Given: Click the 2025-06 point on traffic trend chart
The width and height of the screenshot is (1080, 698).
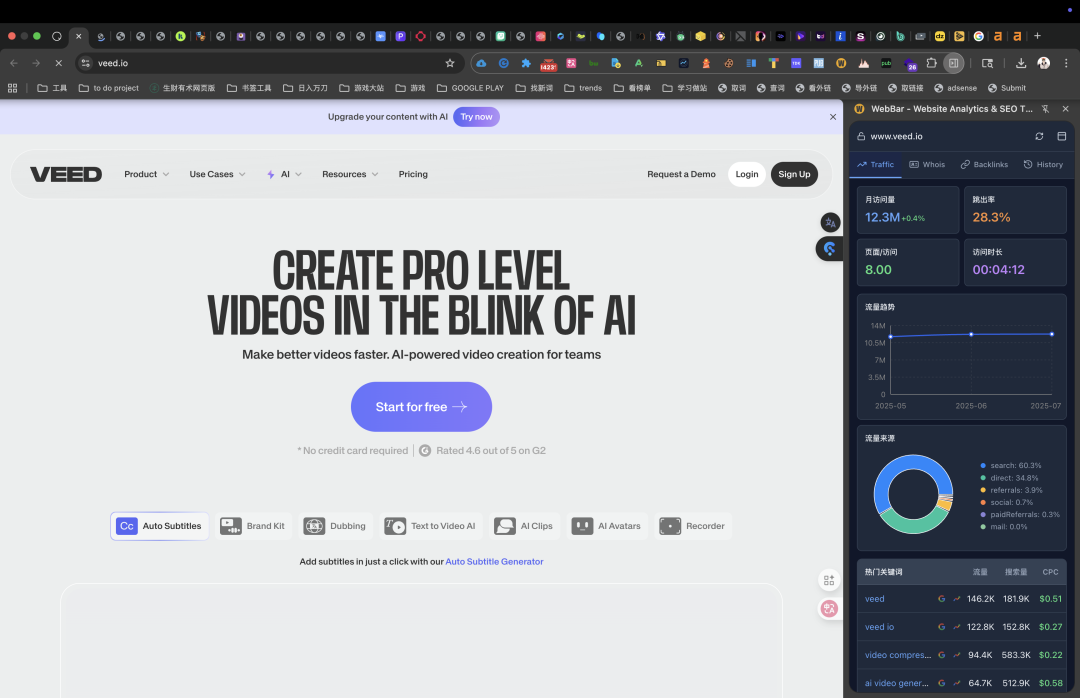Looking at the screenshot, I should pyautogui.click(x=971, y=335).
